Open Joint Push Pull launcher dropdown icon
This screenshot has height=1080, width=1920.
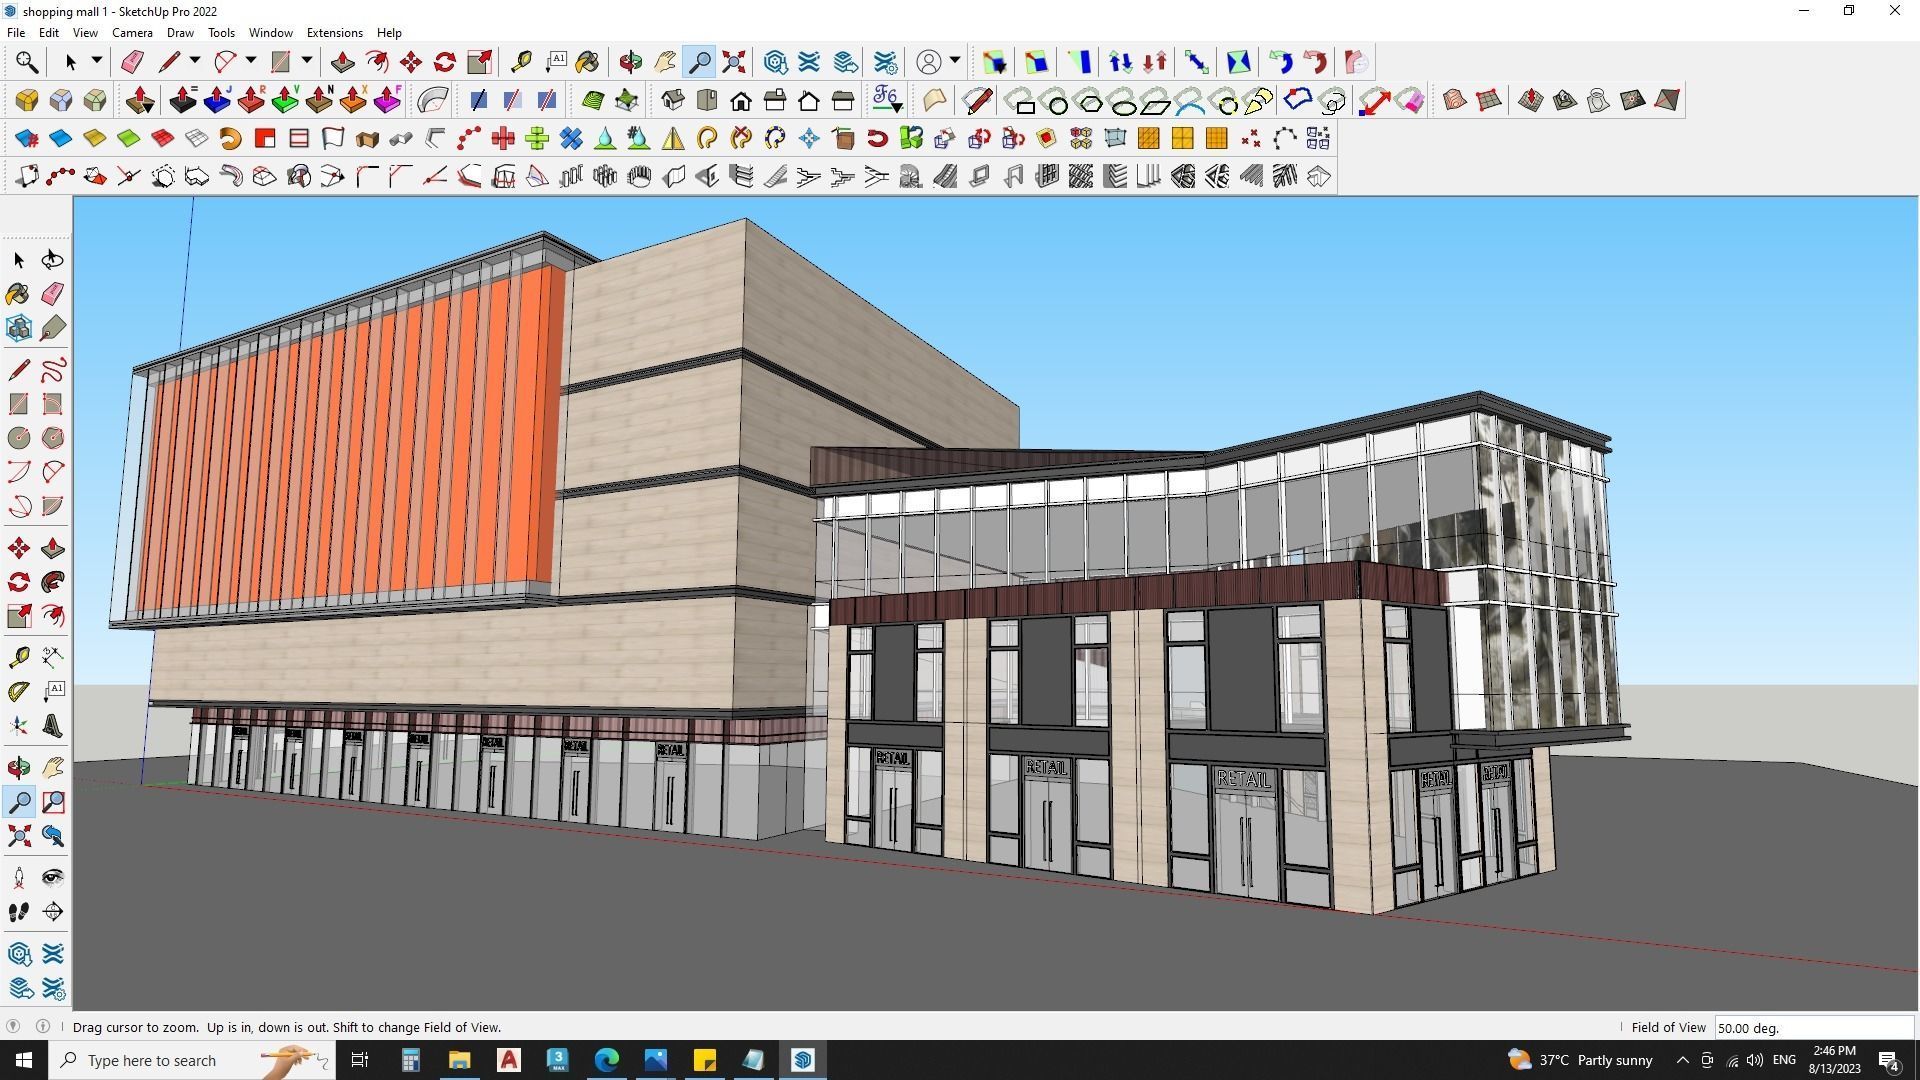coord(140,100)
